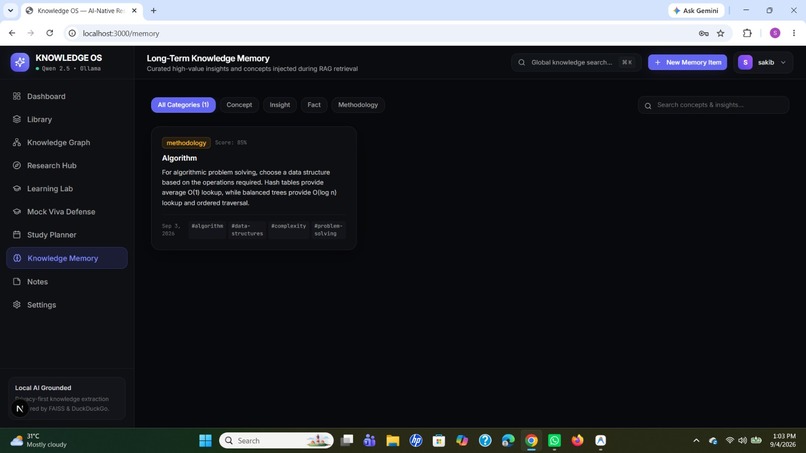Screen dimensions: 806x453
Task: Focus Search concepts & insights field
Action: [713, 105]
